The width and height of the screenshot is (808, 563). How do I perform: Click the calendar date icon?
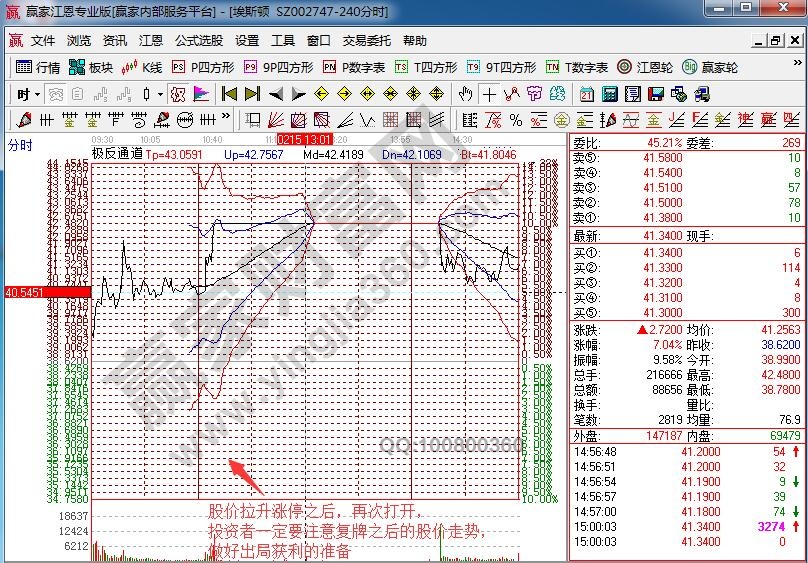coord(586,94)
